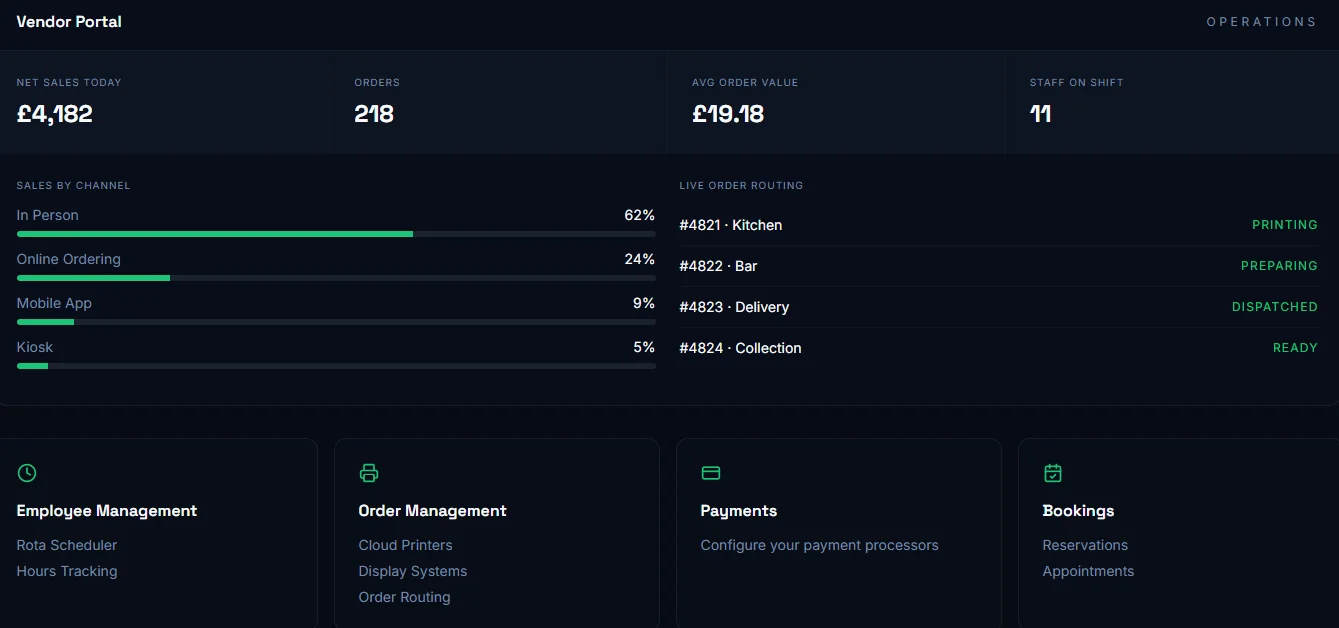This screenshot has height=628, width=1339.
Task: Click the READY status label
Action: (x=1295, y=348)
